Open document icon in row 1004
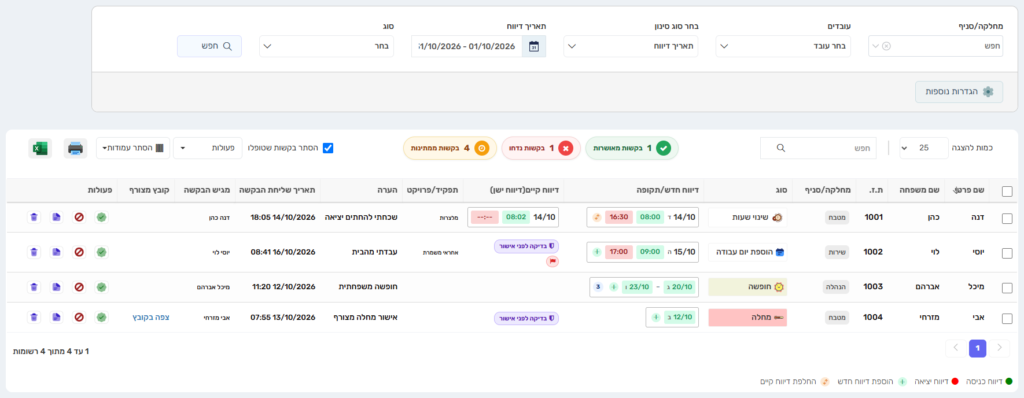The height and width of the screenshot is (398, 1024). tap(56, 317)
